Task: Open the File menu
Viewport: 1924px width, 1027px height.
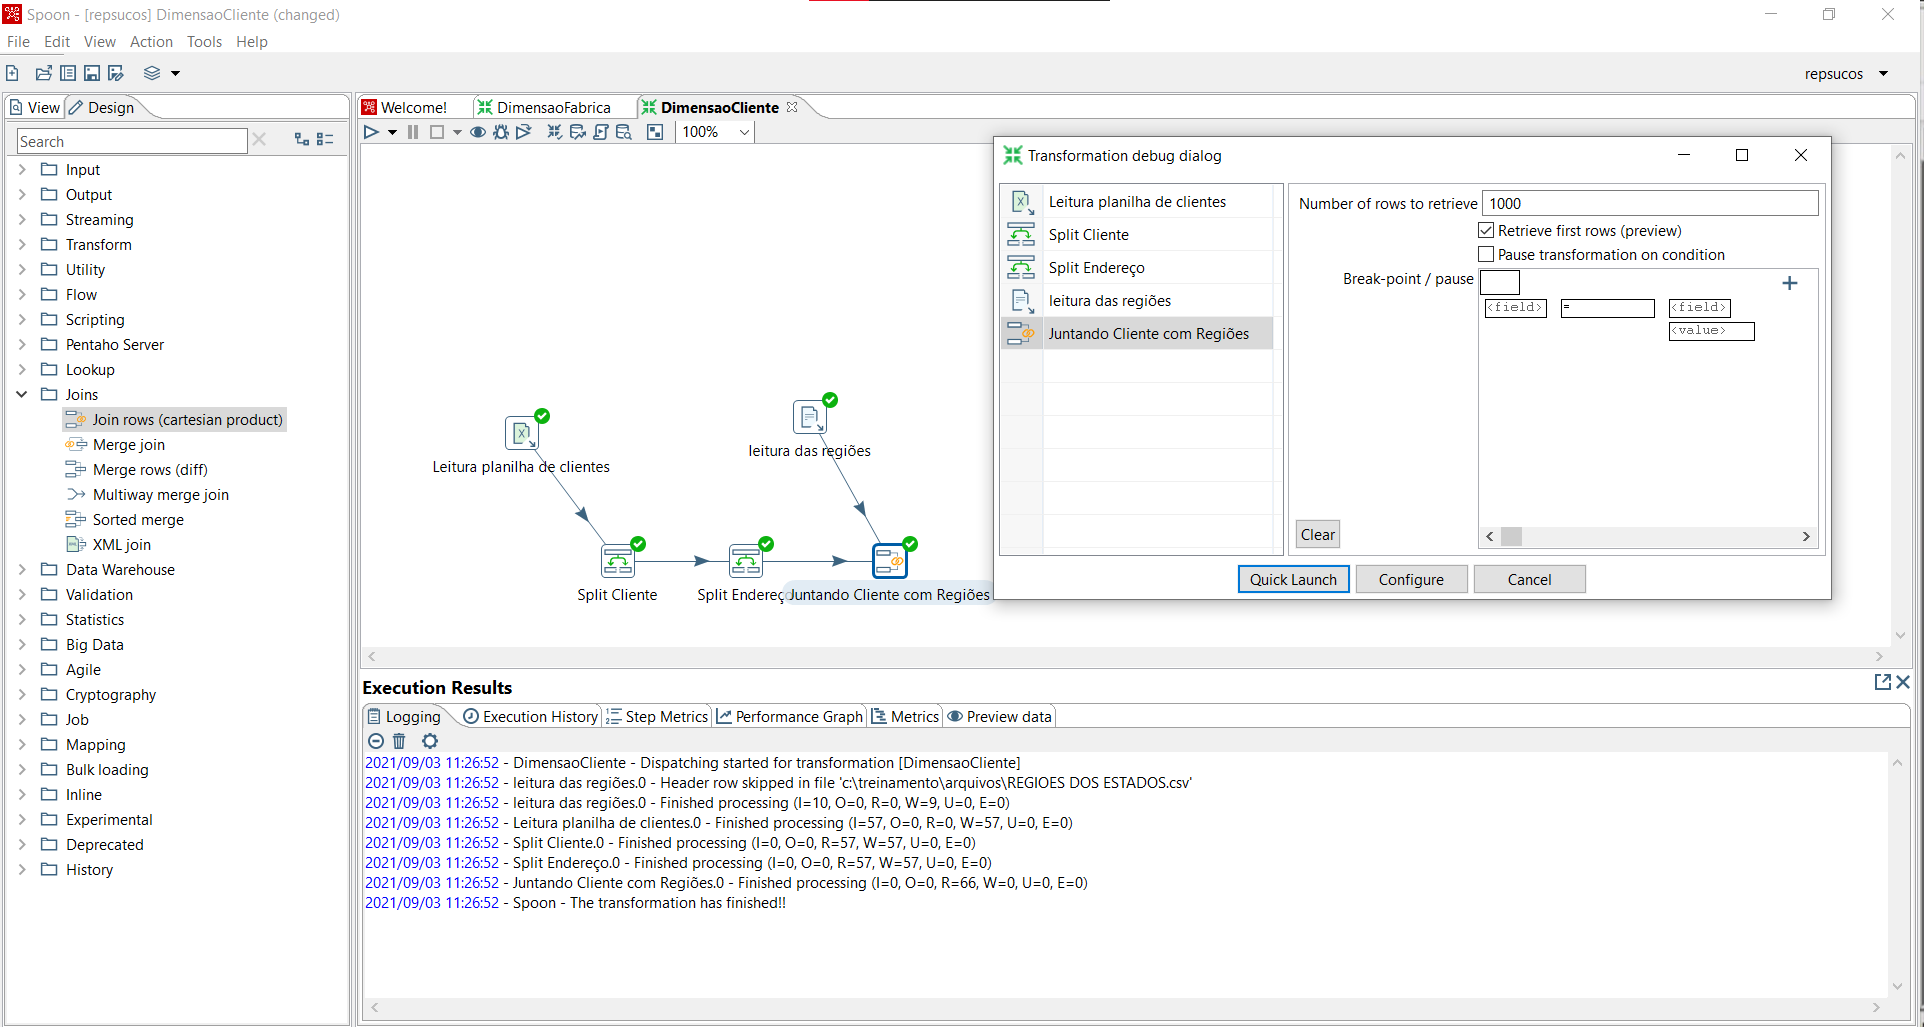Action: click(x=18, y=42)
